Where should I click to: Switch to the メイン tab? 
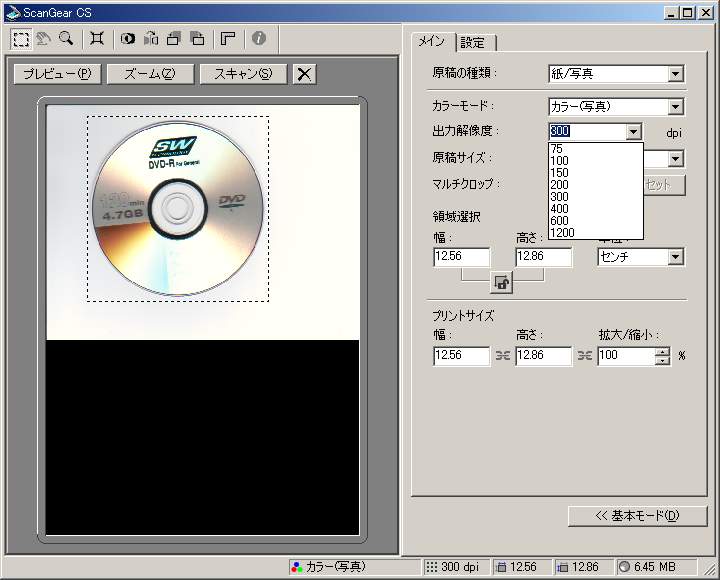coord(432,42)
